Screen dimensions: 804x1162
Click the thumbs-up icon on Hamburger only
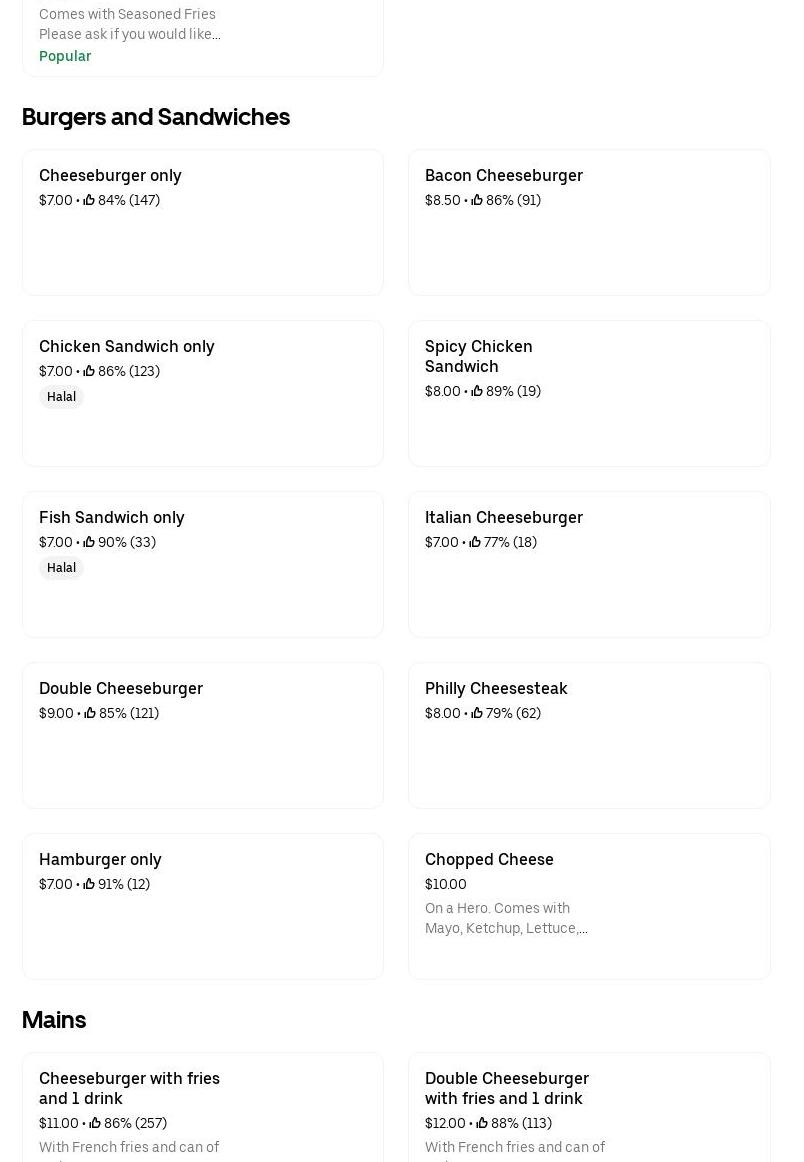[x=89, y=884]
